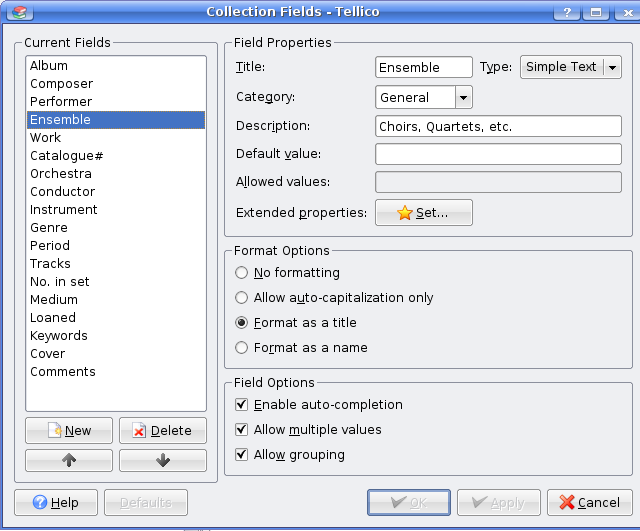Expand the Category dropdown arrow
This screenshot has height=531, width=640.
pyautogui.click(x=463, y=97)
